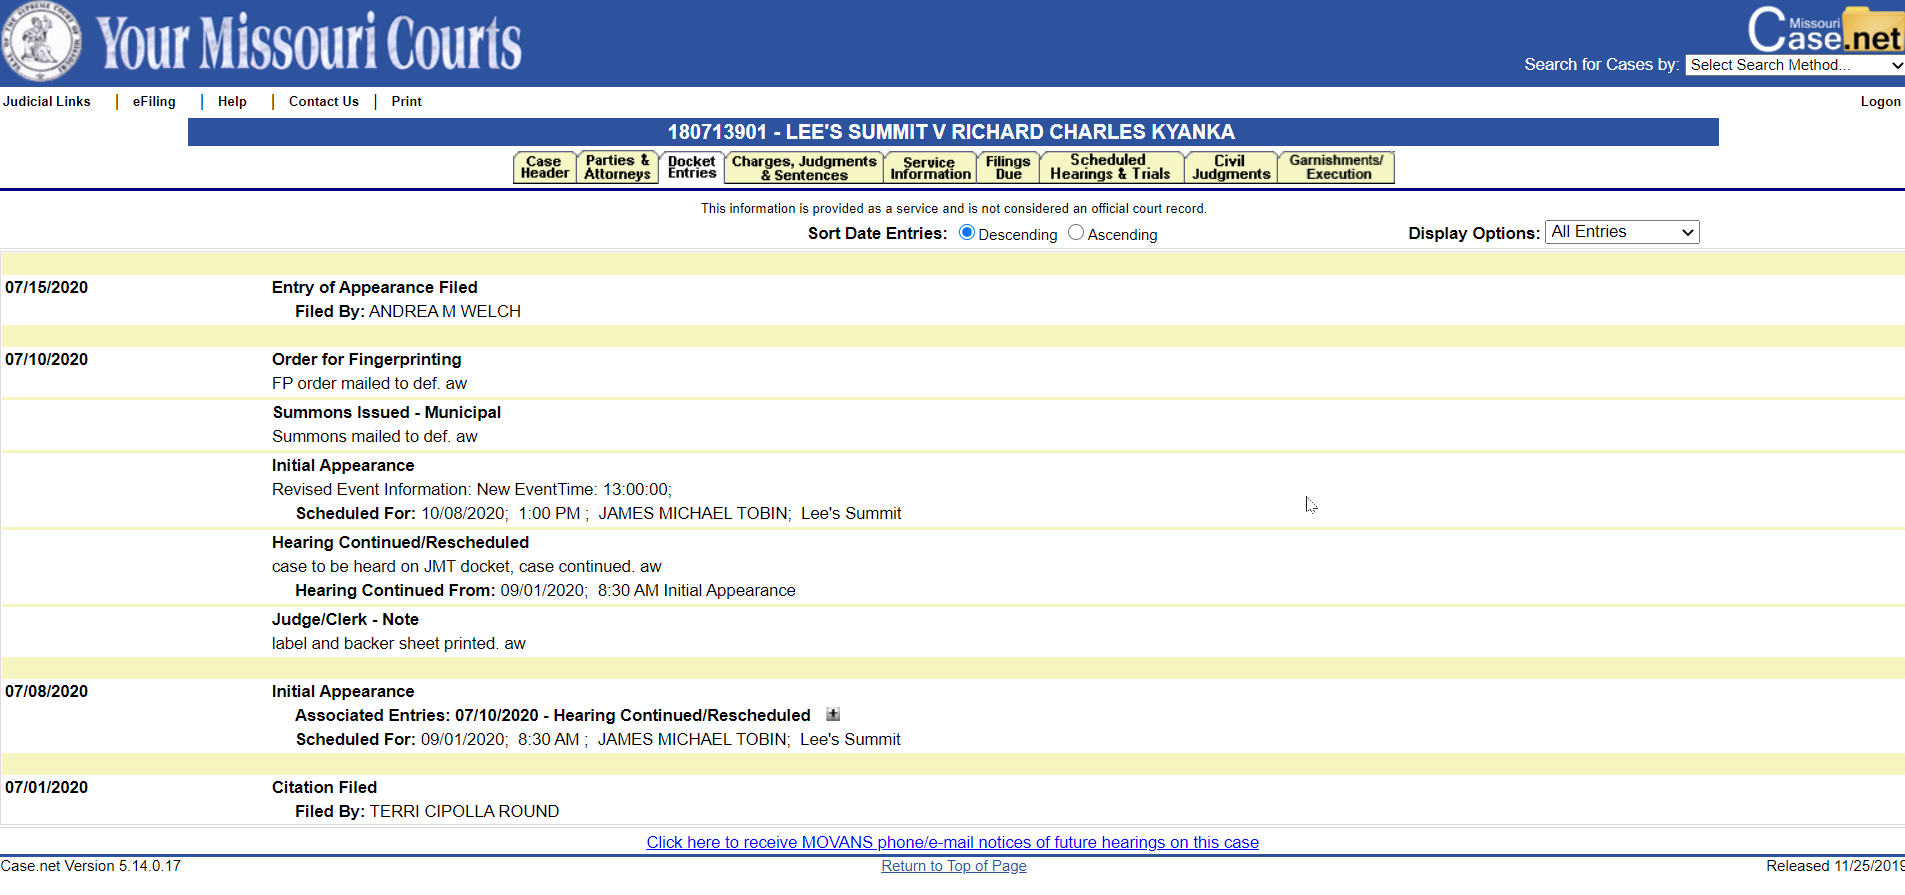Click the 07/01/2020 date entry

coord(46,787)
